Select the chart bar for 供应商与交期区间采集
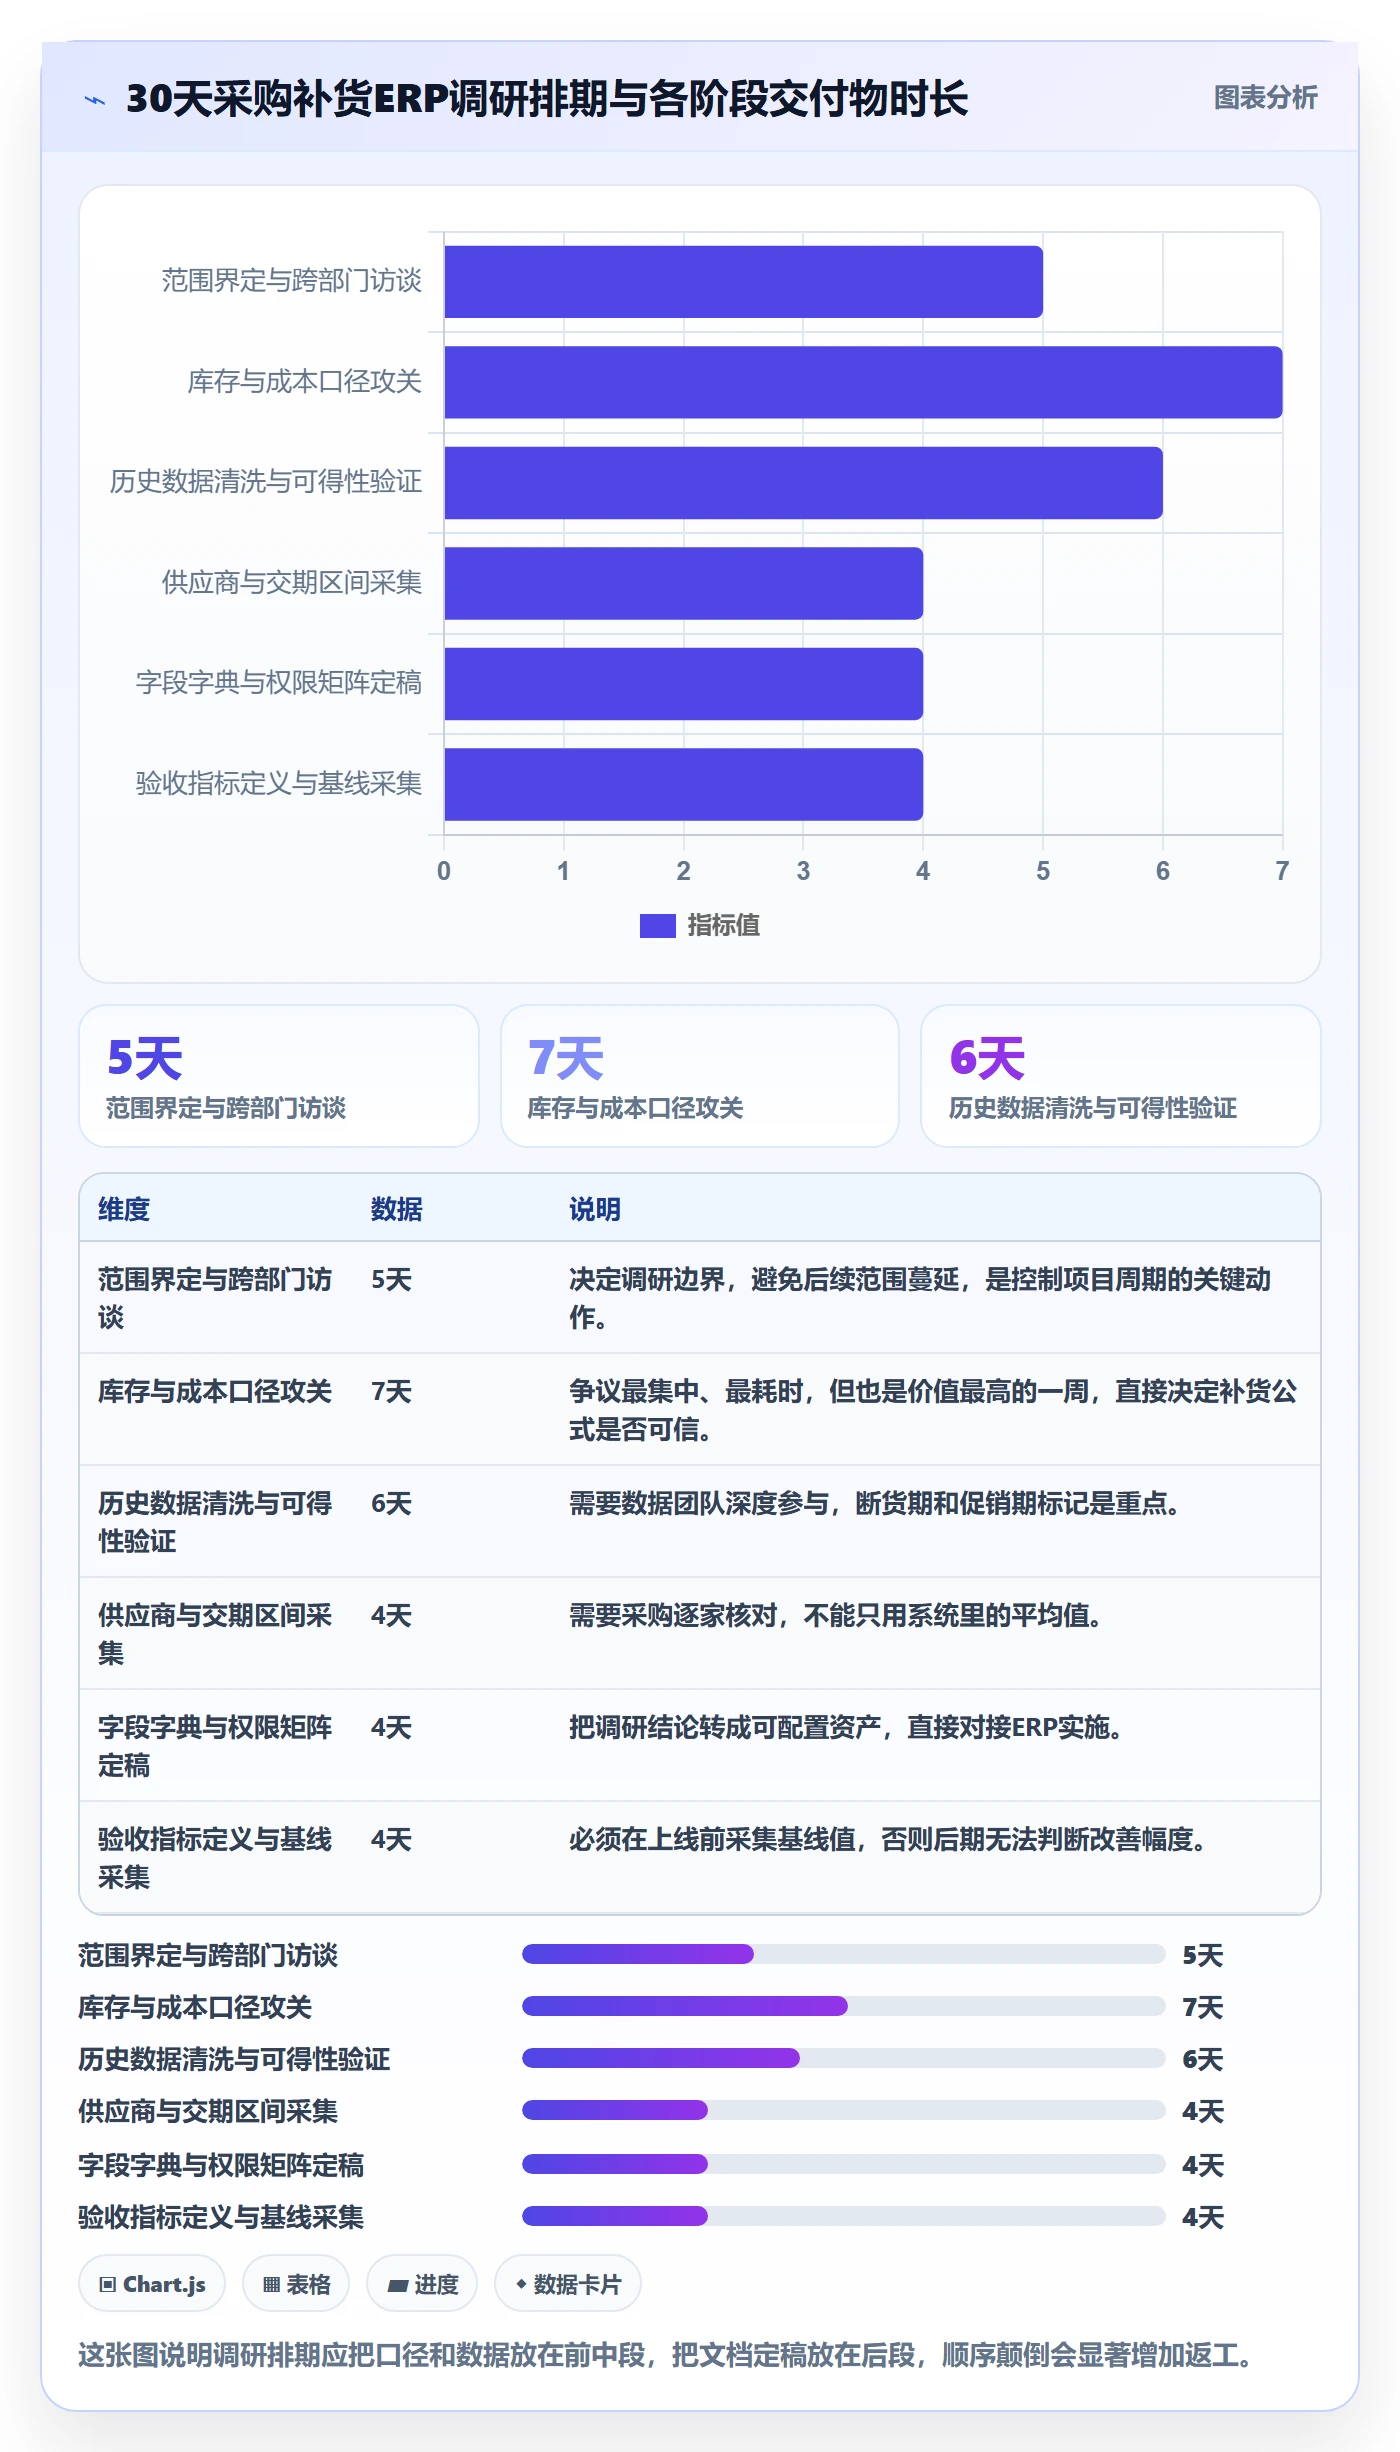Image resolution: width=1400 pixels, height=2452 pixels. [683, 583]
